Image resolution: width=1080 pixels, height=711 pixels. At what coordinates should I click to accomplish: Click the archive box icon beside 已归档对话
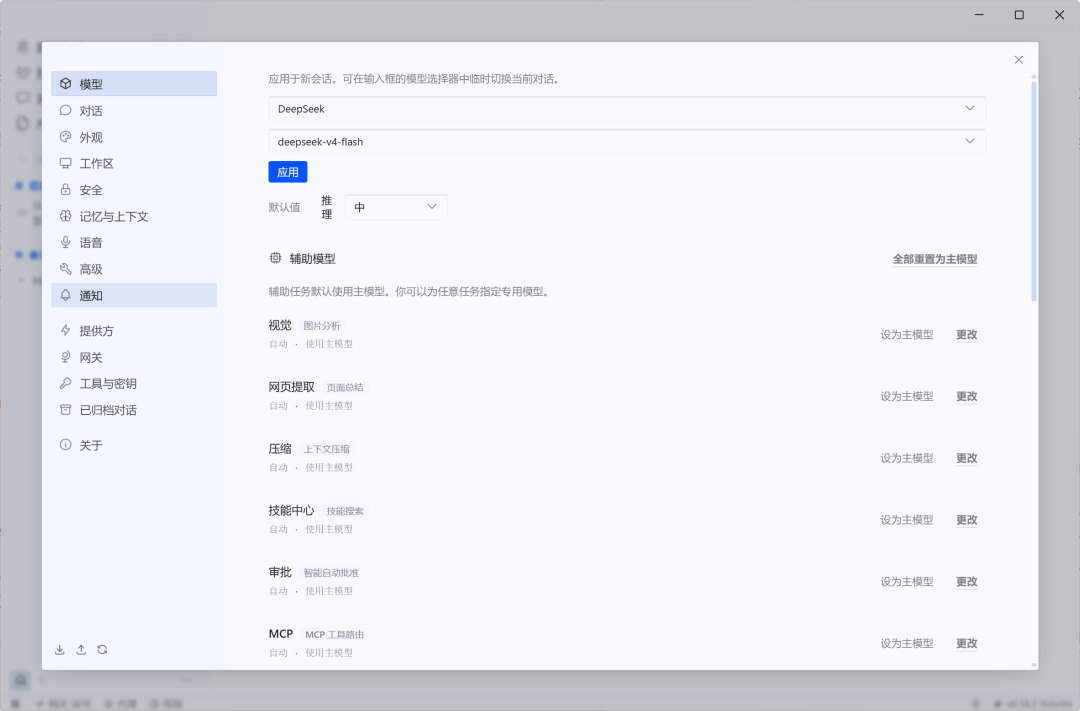(65, 410)
